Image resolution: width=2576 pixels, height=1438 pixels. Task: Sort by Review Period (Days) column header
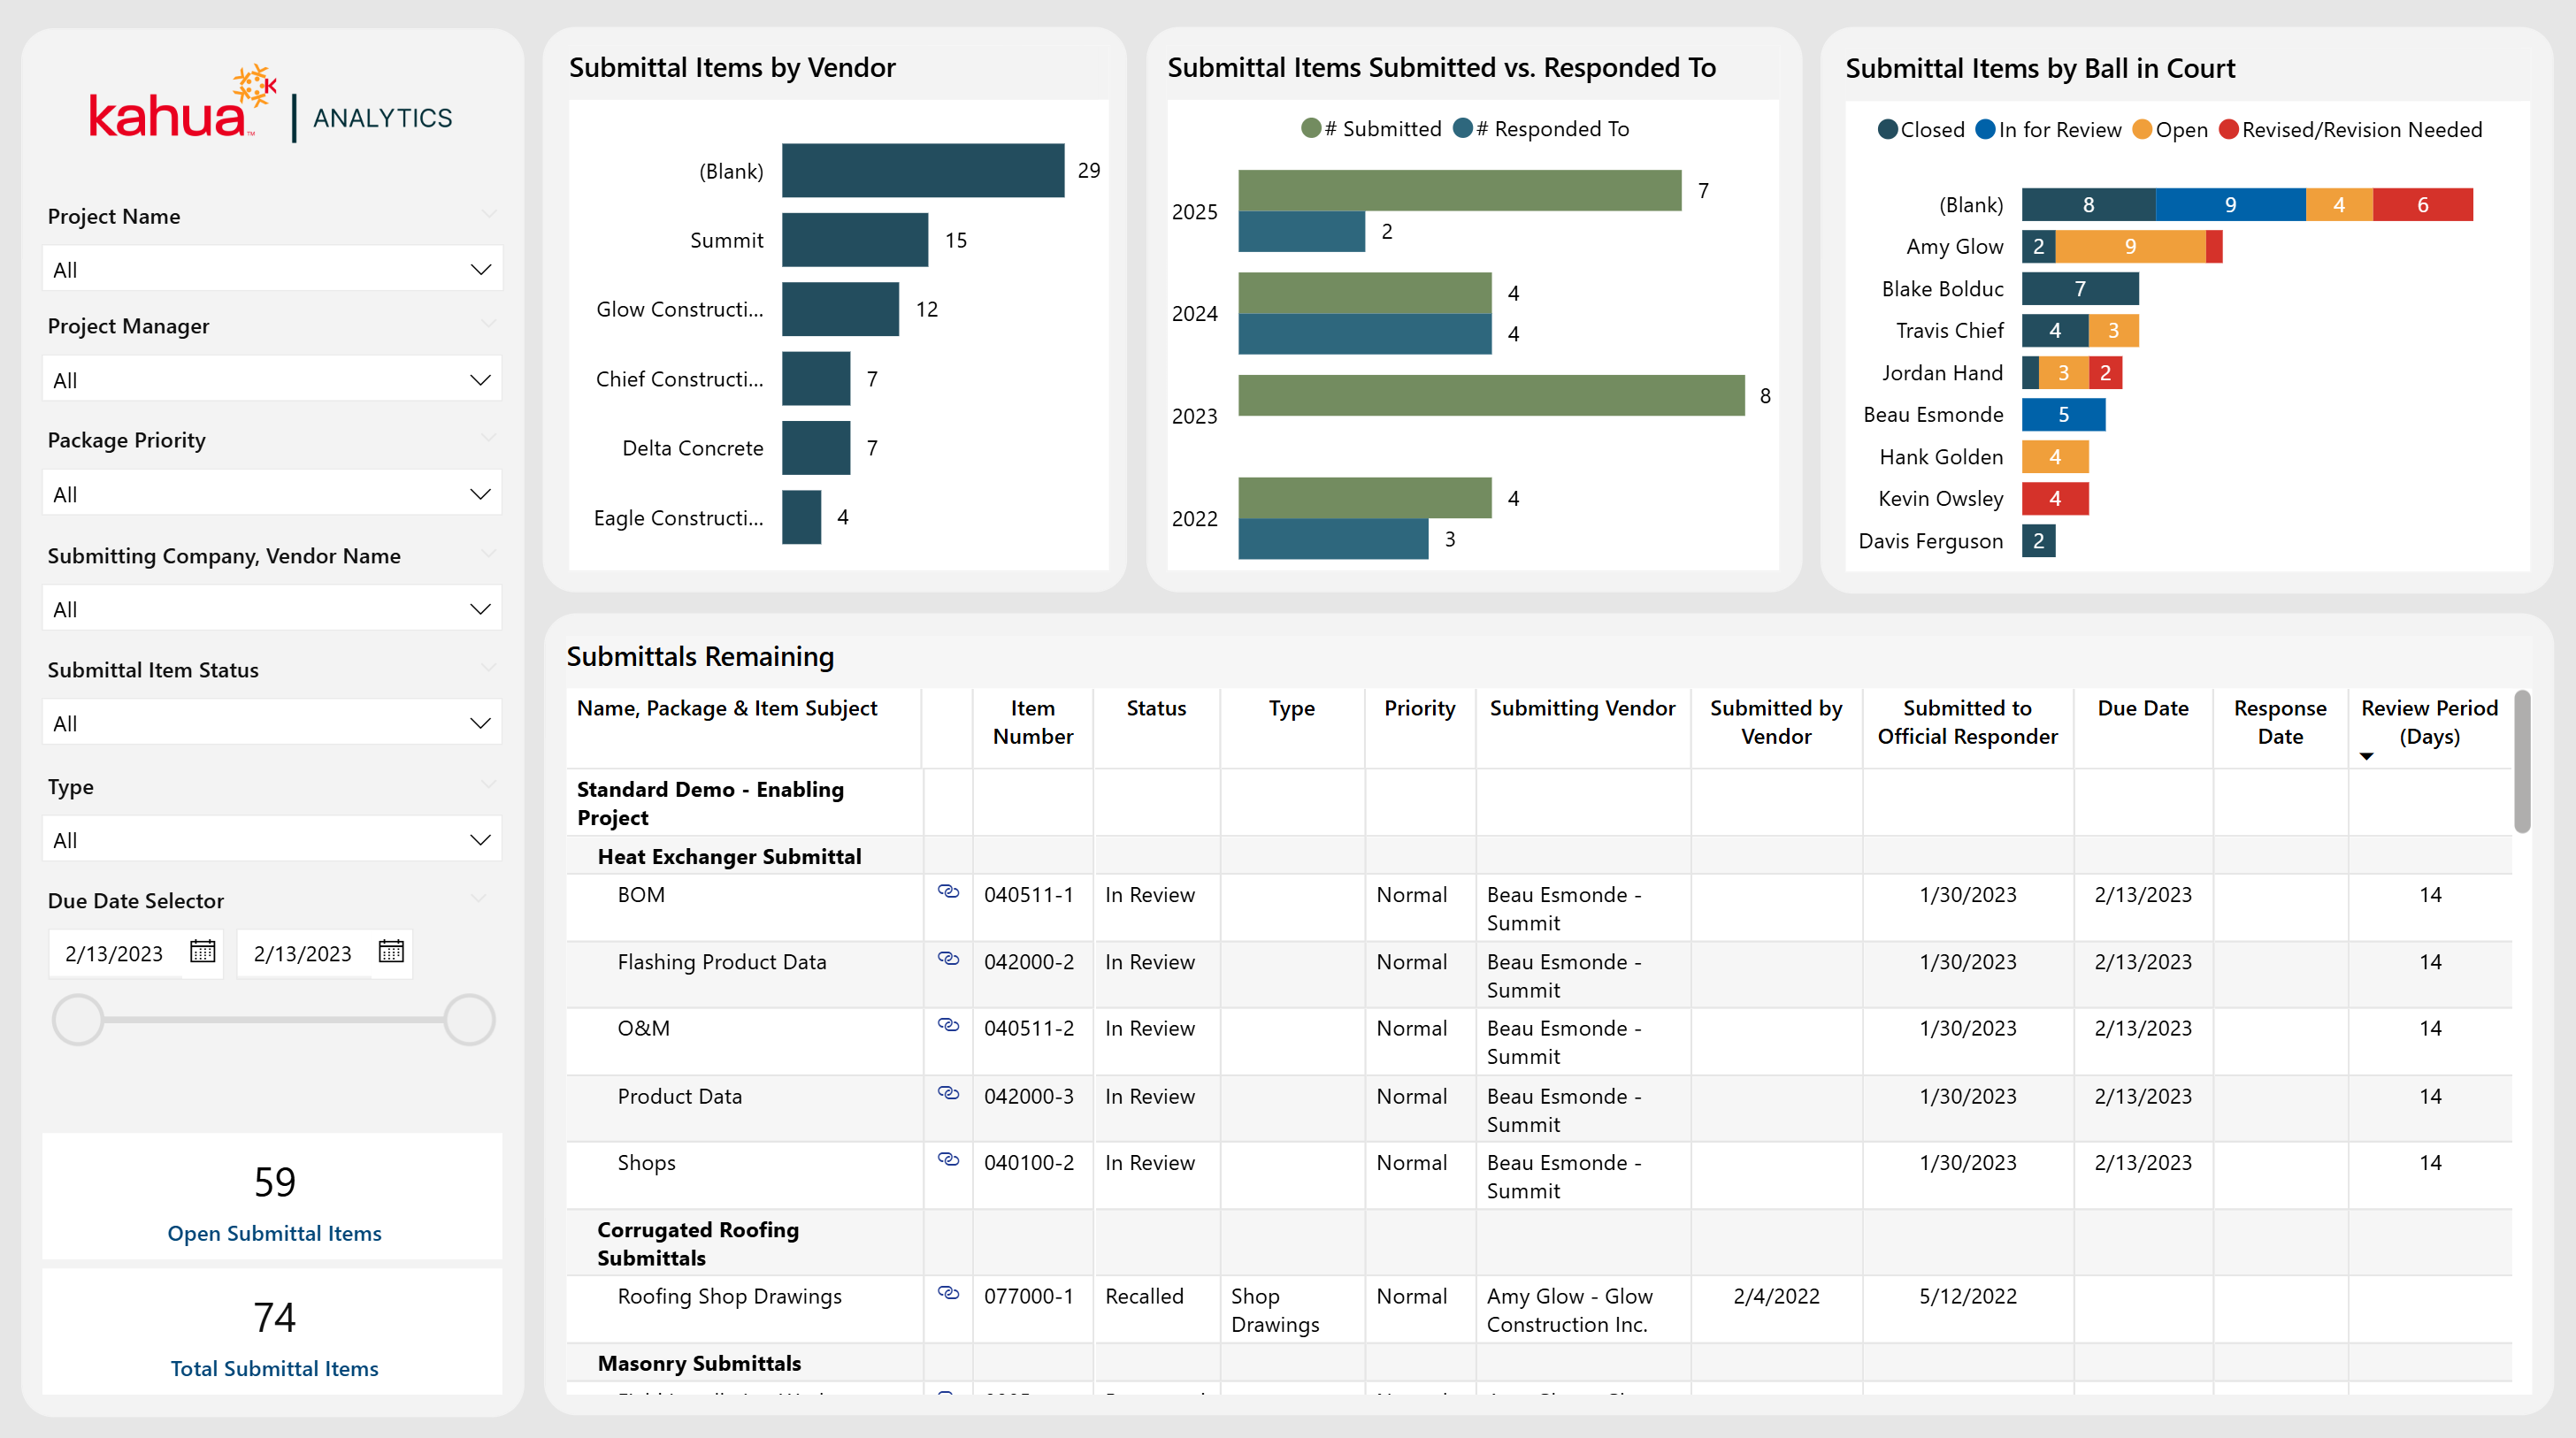click(x=2428, y=722)
